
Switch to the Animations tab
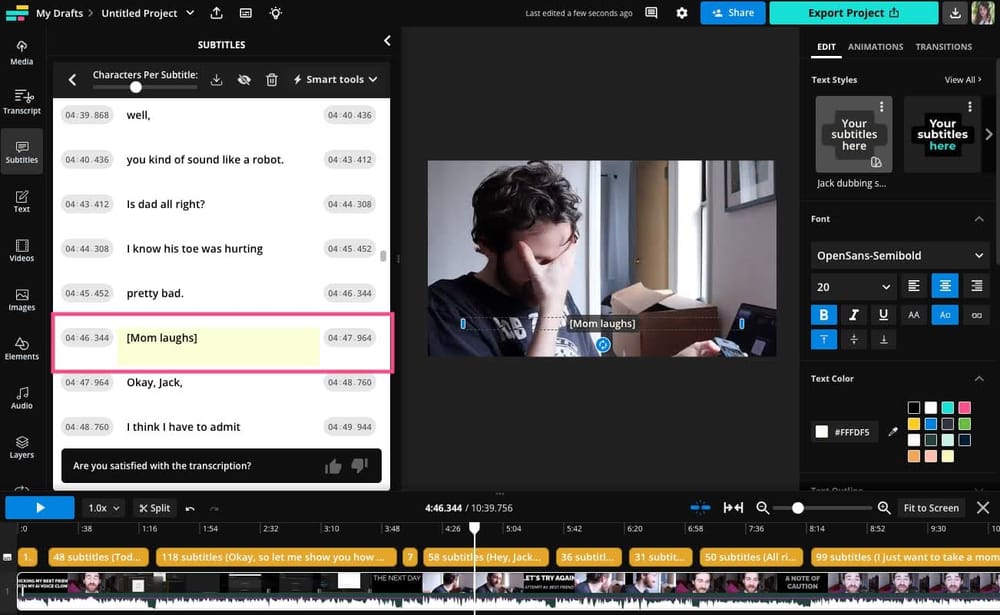pyautogui.click(x=875, y=46)
